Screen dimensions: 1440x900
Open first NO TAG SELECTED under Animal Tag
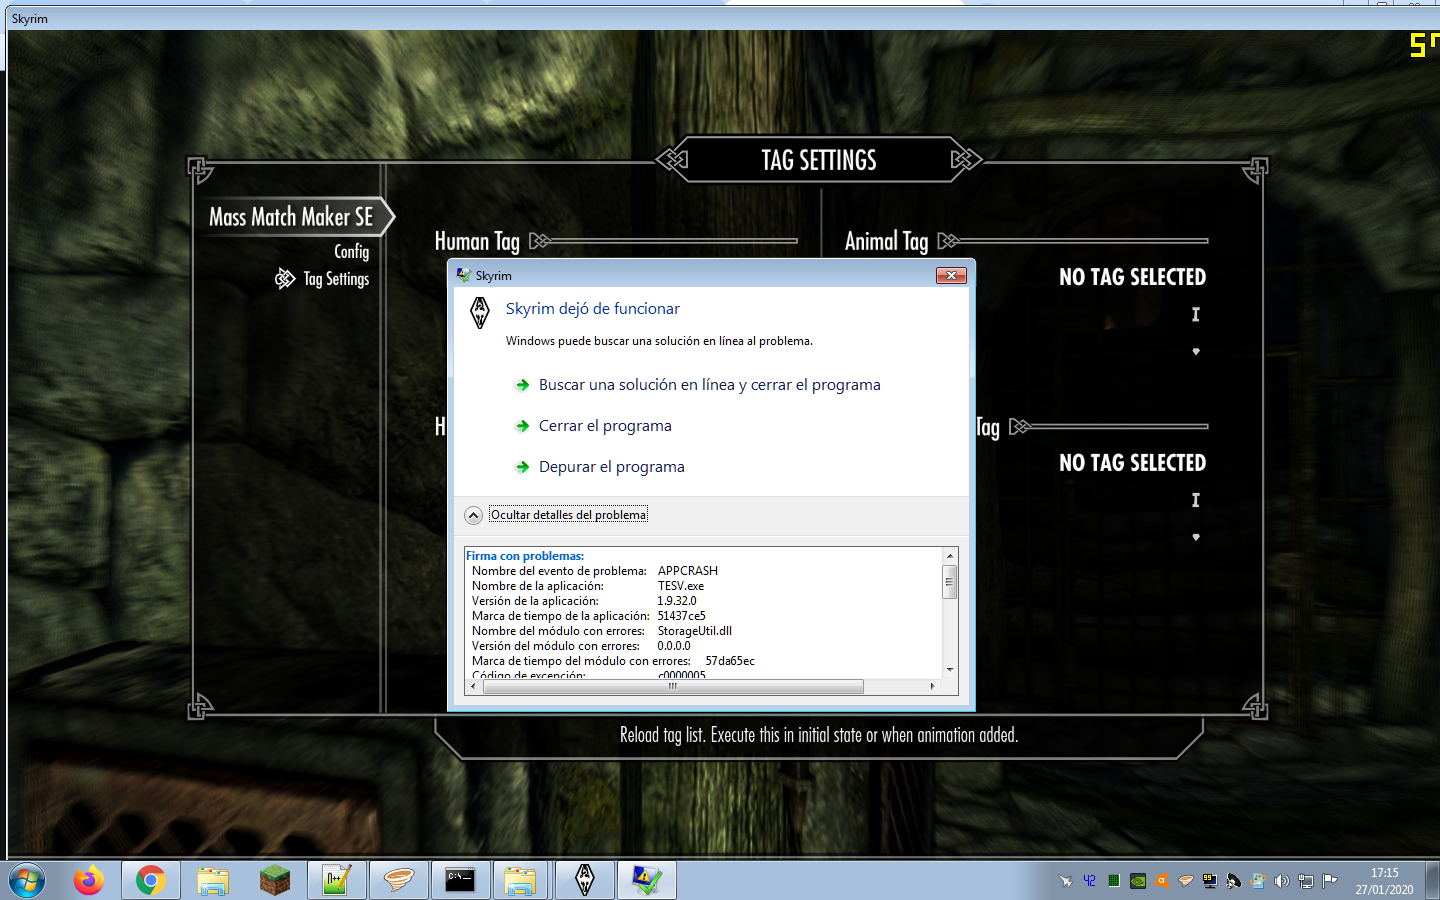tap(1132, 277)
